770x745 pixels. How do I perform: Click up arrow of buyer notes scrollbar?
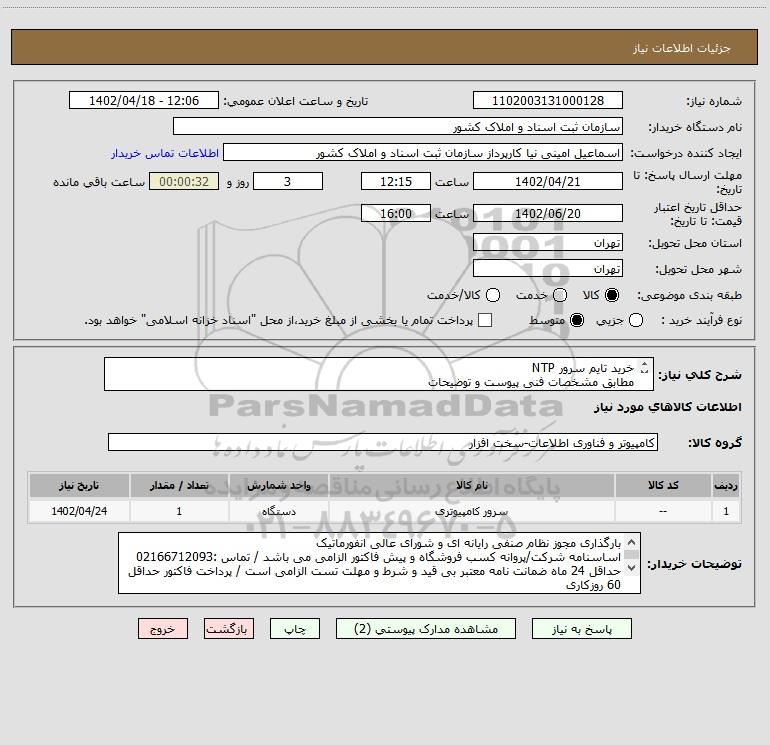pyautogui.click(x=632, y=543)
